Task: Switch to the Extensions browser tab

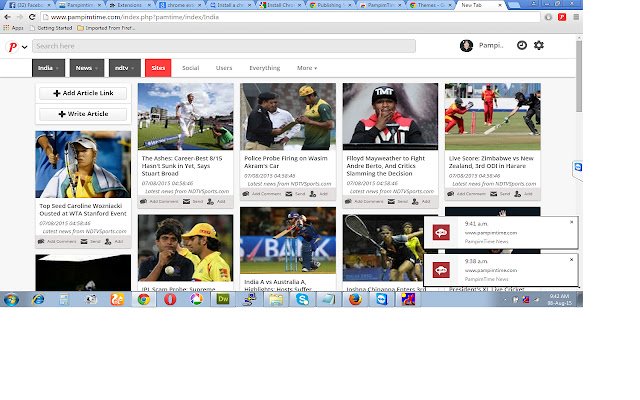Action: point(129,5)
